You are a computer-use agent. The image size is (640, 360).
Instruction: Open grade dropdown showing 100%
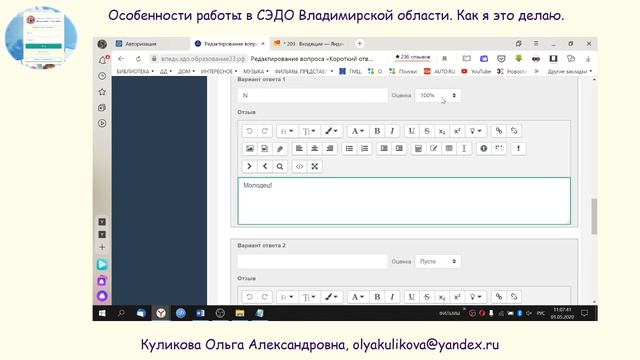(438, 96)
